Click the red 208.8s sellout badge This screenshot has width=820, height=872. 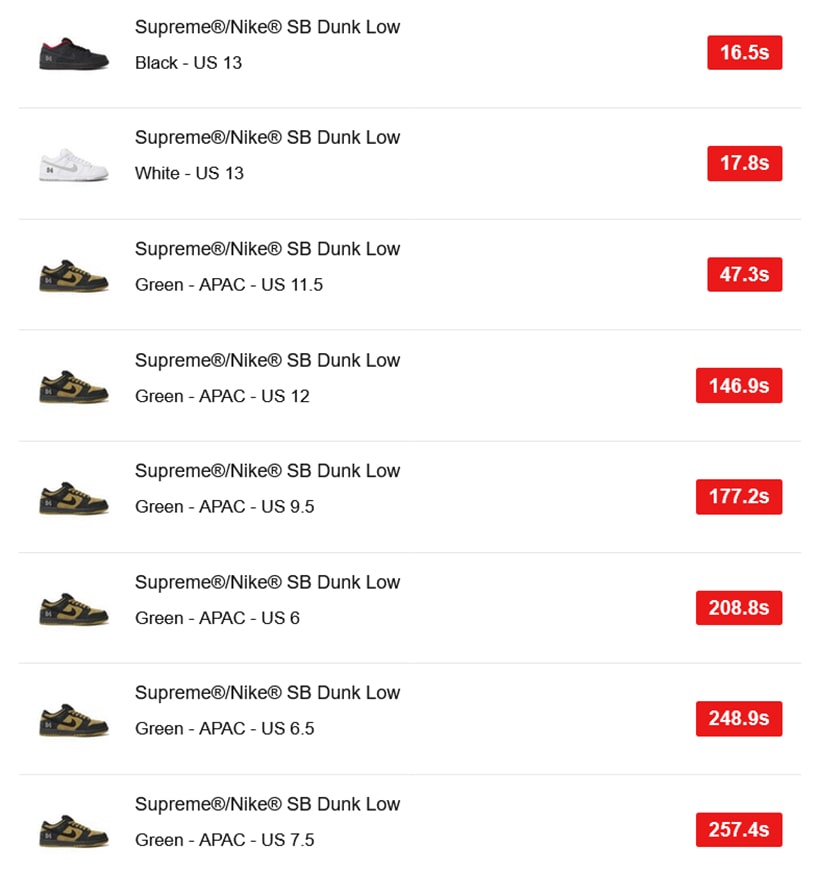(x=738, y=607)
